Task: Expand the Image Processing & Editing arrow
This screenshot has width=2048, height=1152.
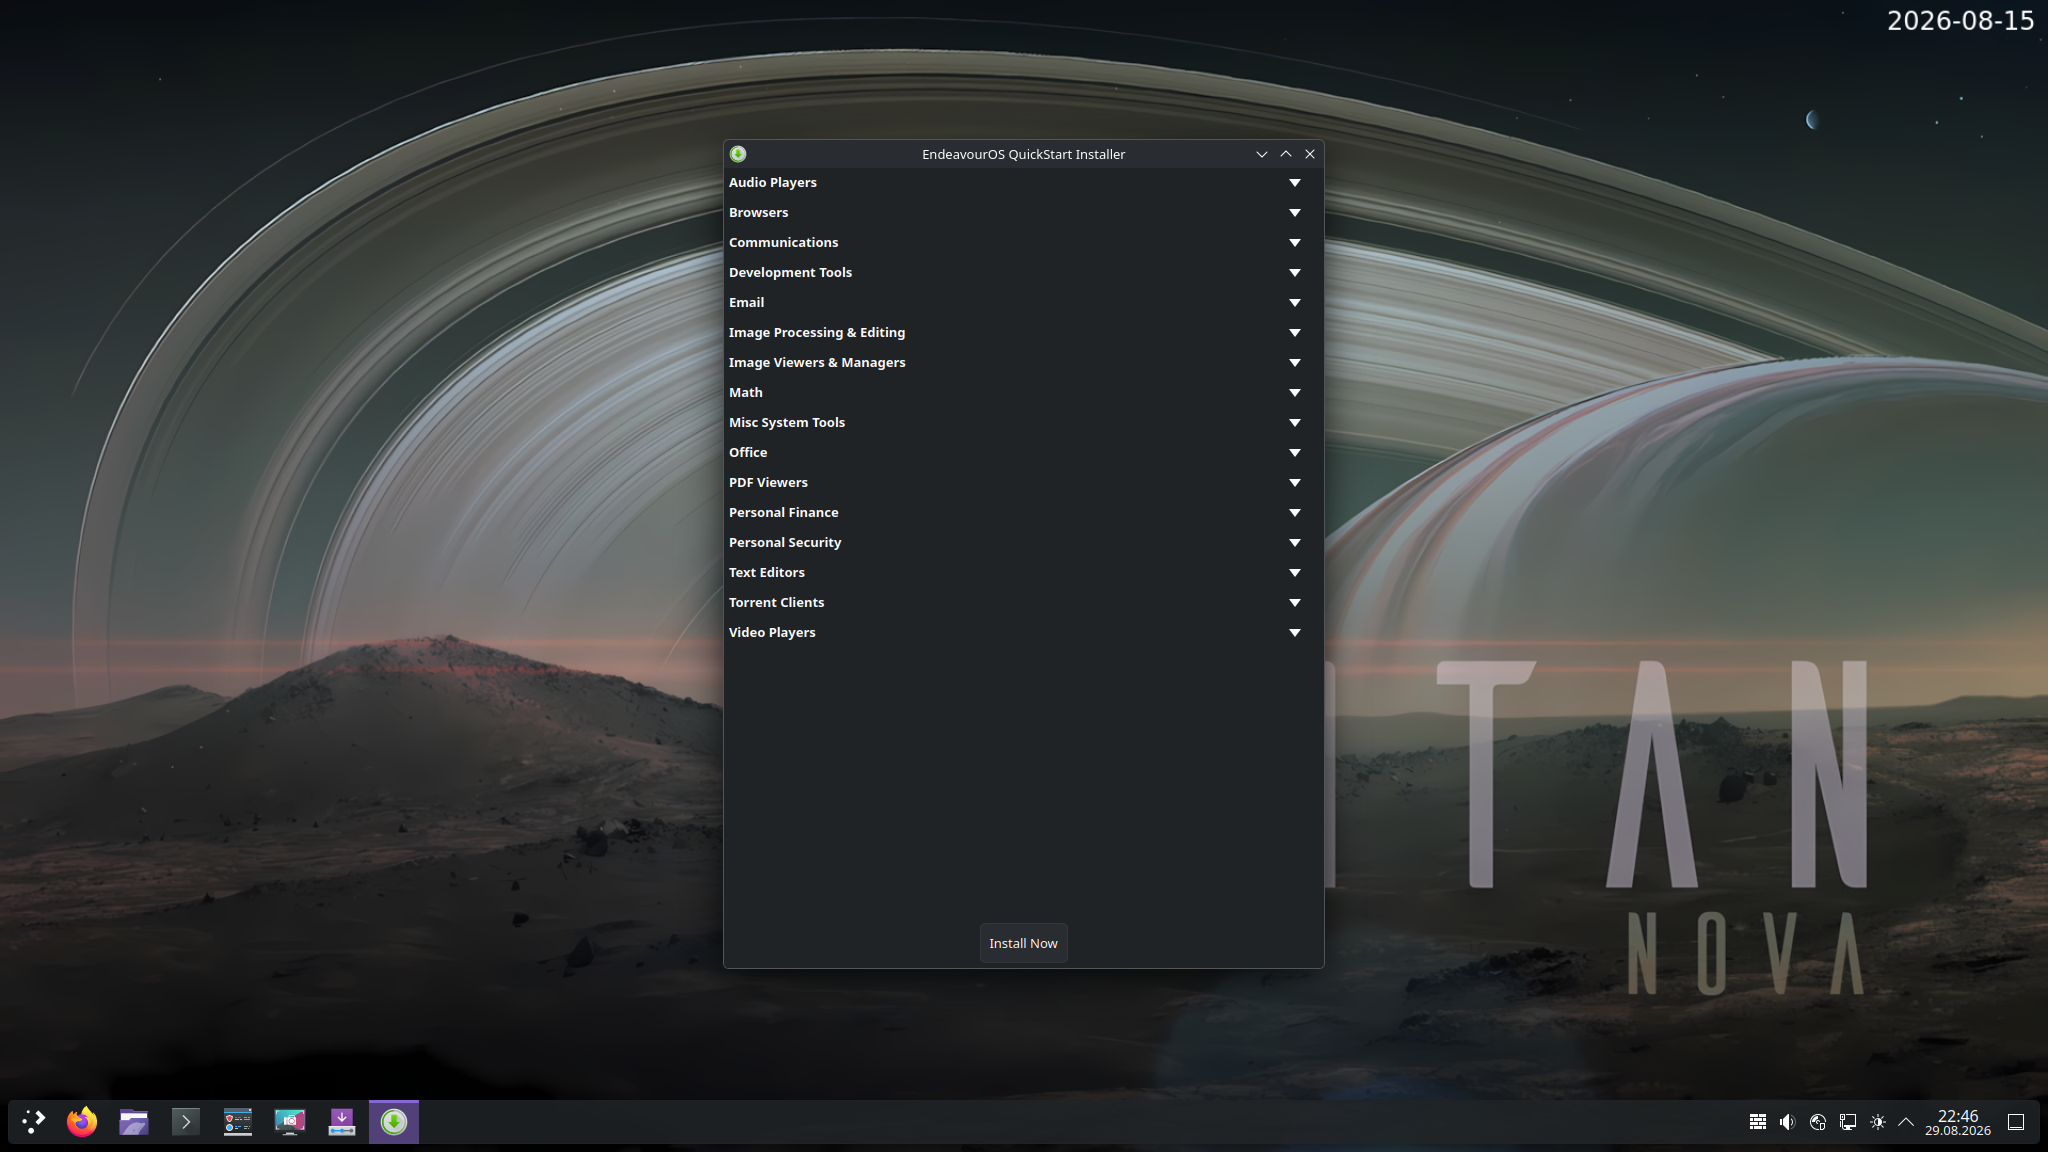Action: [1295, 333]
